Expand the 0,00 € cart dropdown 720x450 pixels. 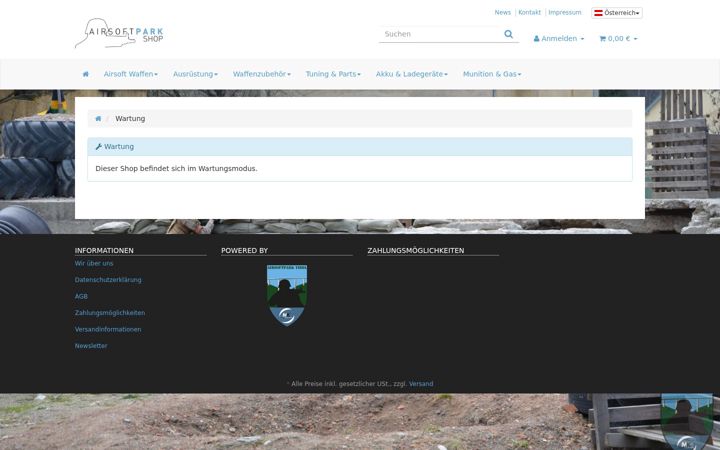tap(618, 39)
